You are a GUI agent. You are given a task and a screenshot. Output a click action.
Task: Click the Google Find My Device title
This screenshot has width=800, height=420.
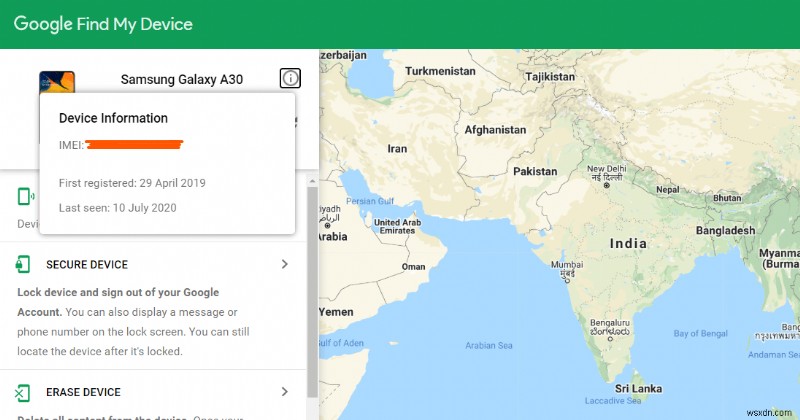103,24
